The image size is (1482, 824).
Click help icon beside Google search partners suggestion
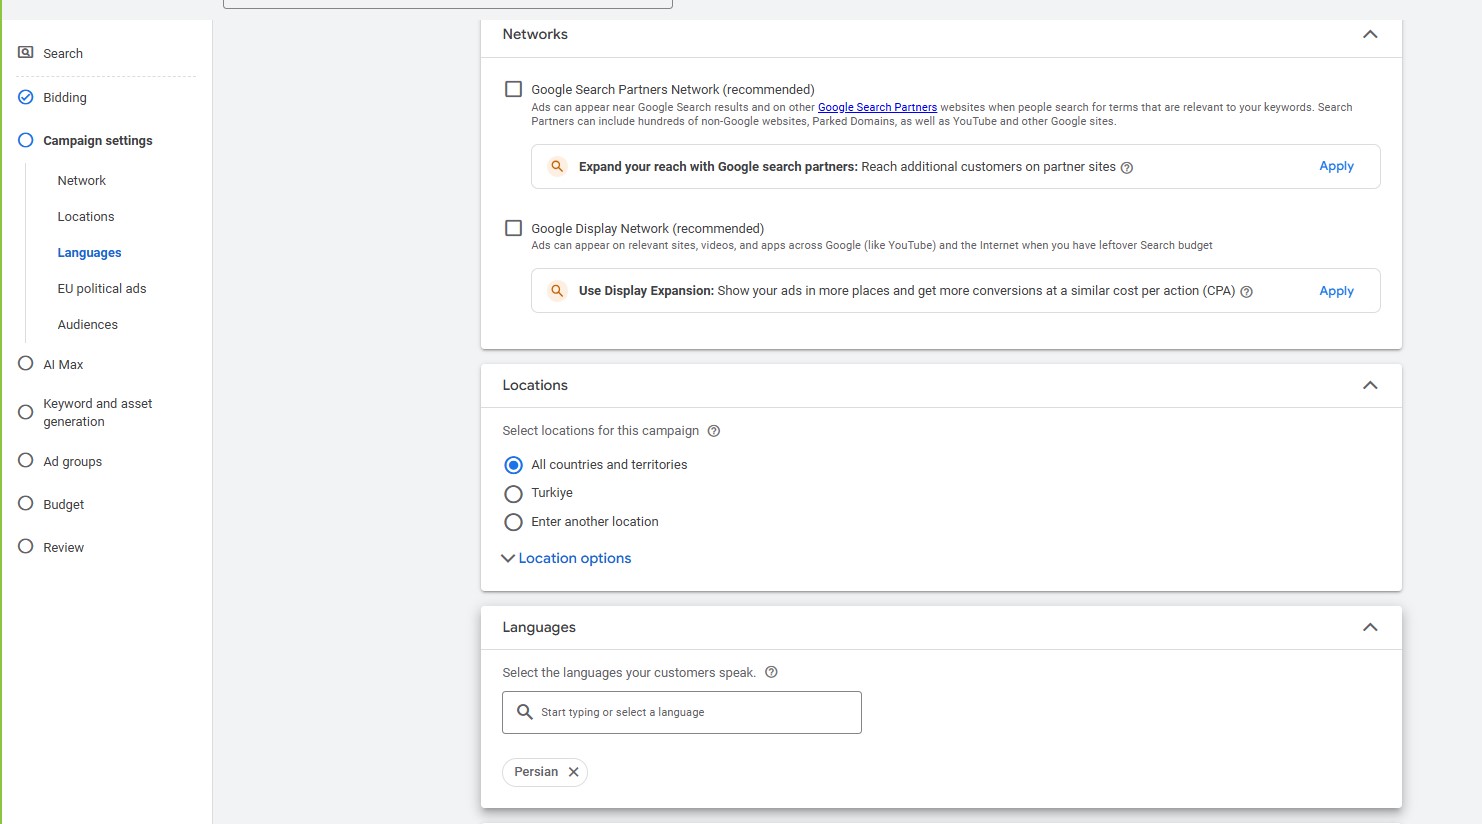(1127, 168)
